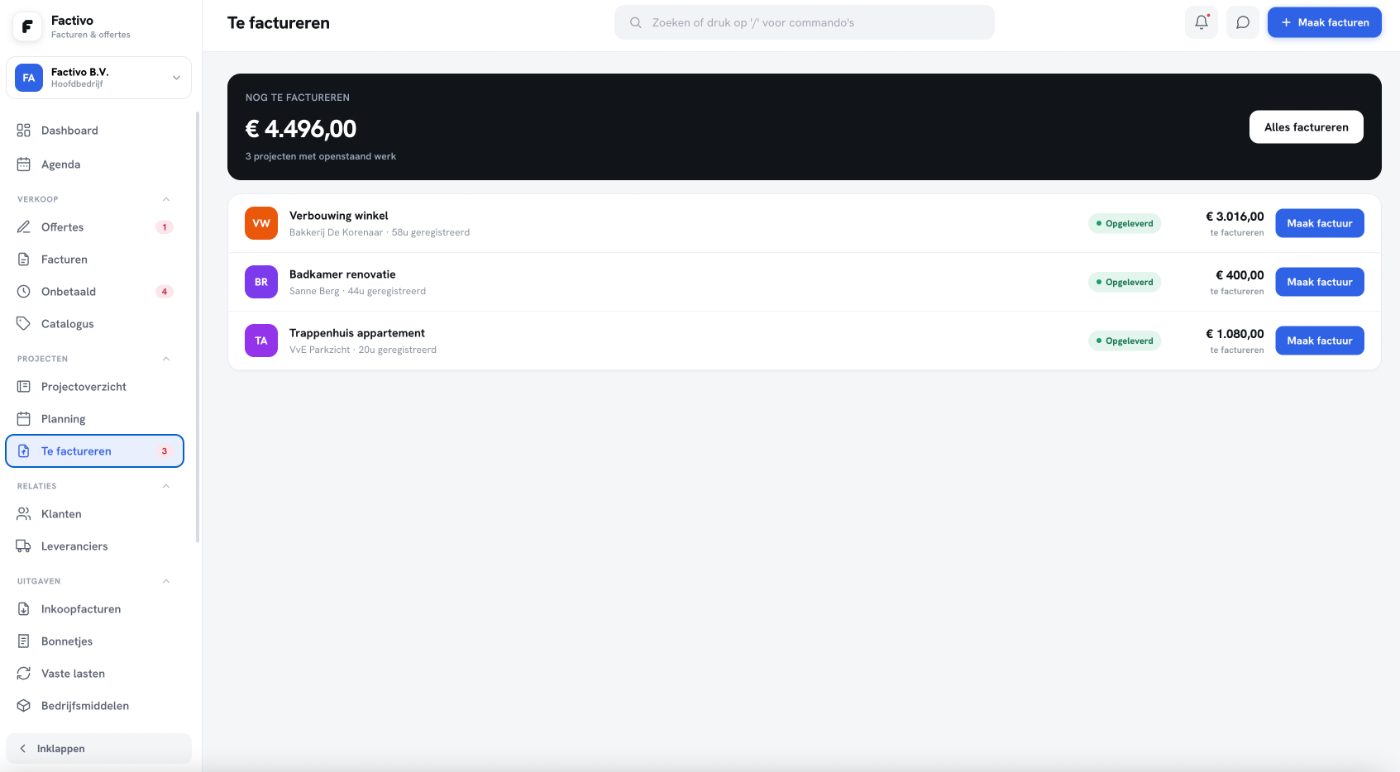Screen dimensions: 1400x772
Task: Go to Dashboard
Action: pyautogui.click(x=95, y=130)
